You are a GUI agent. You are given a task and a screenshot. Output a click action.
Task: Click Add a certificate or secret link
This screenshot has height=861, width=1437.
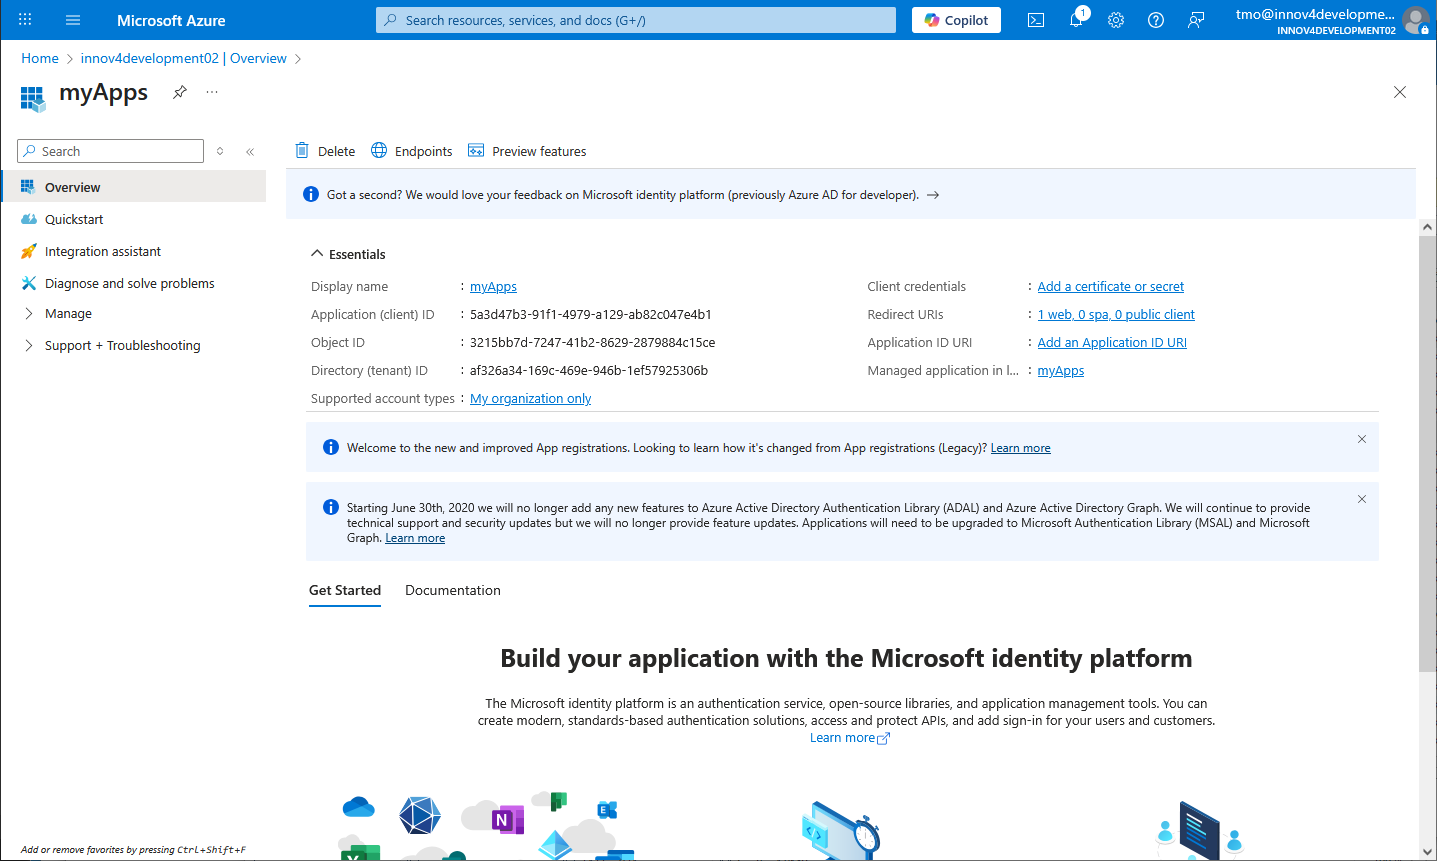click(1110, 286)
